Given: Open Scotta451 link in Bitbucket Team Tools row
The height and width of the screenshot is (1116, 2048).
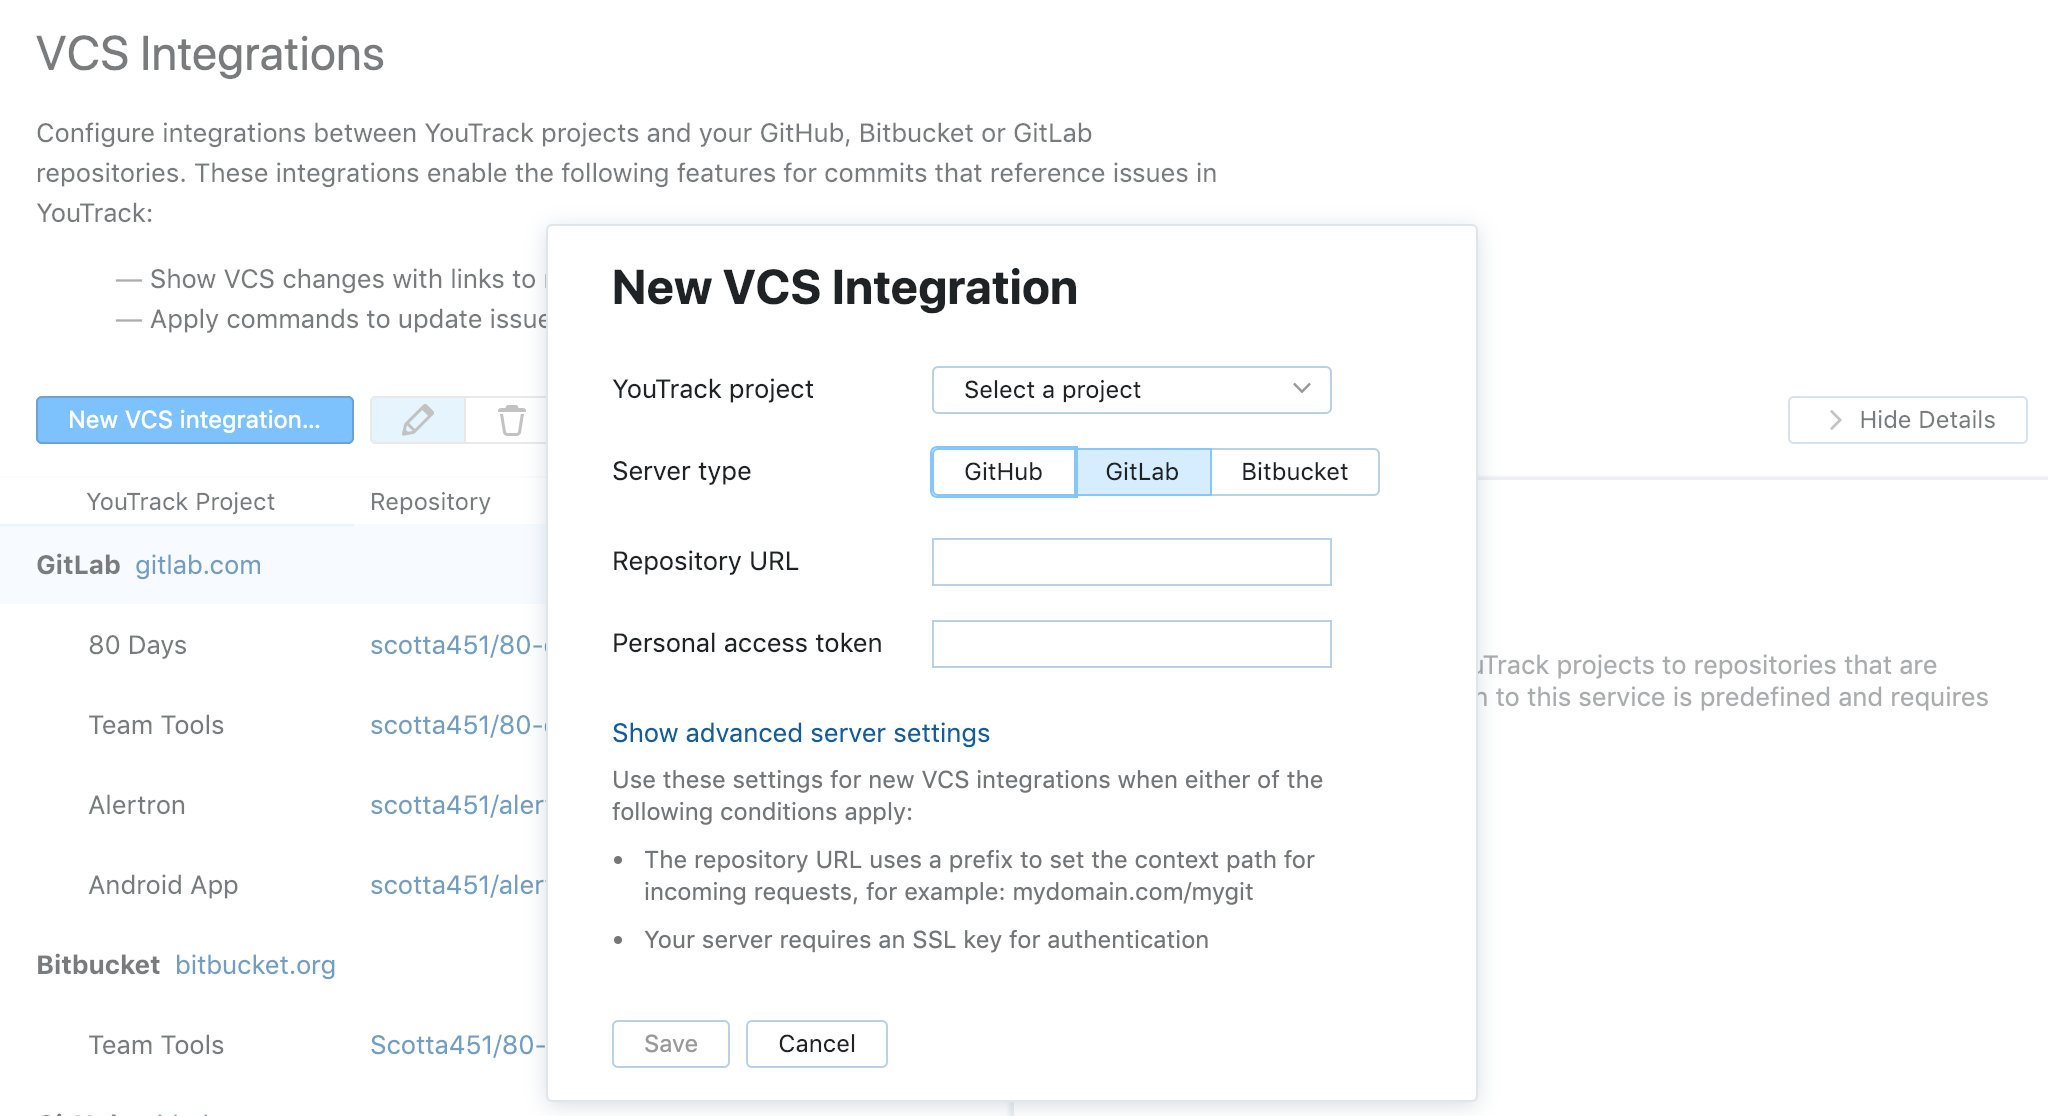Looking at the screenshot, I should (x=458, y=1045).
